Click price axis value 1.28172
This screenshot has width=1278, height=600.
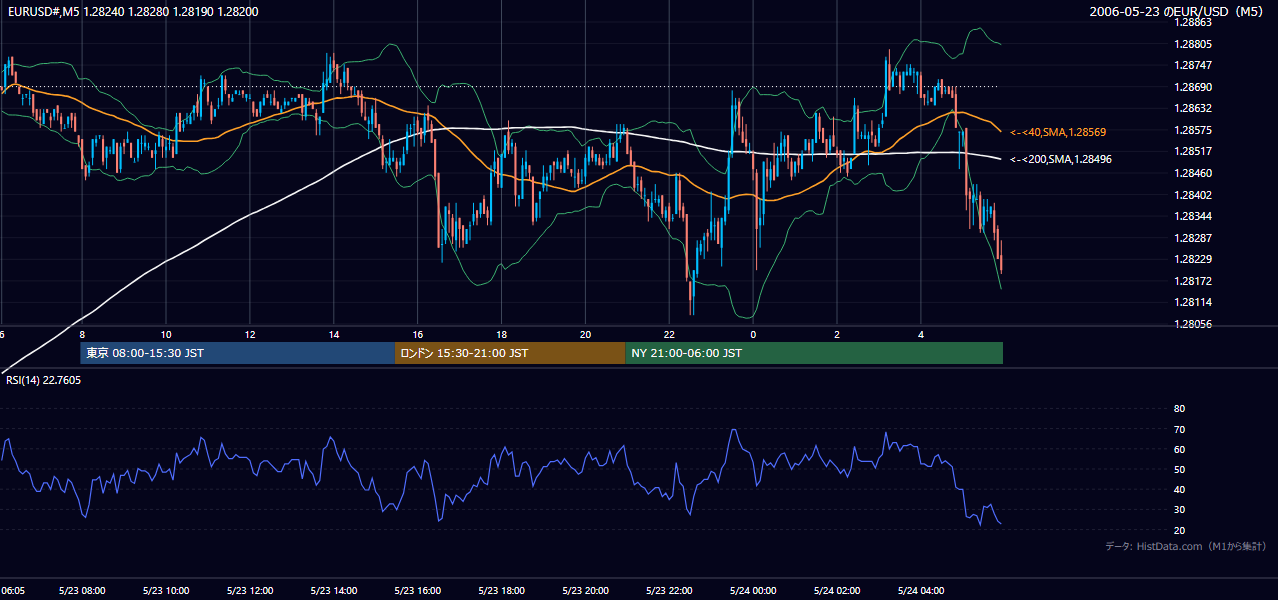[x=1193, y=281]
